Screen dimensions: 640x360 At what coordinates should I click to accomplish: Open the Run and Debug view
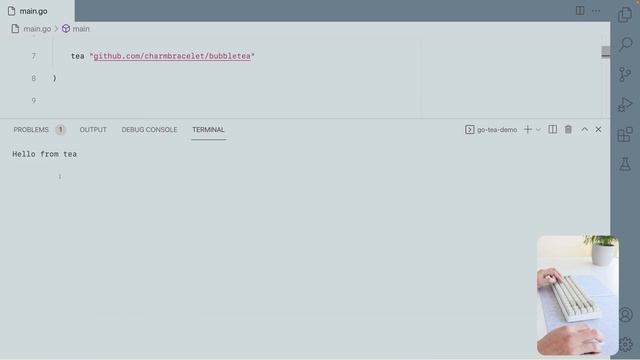point(625,104)
